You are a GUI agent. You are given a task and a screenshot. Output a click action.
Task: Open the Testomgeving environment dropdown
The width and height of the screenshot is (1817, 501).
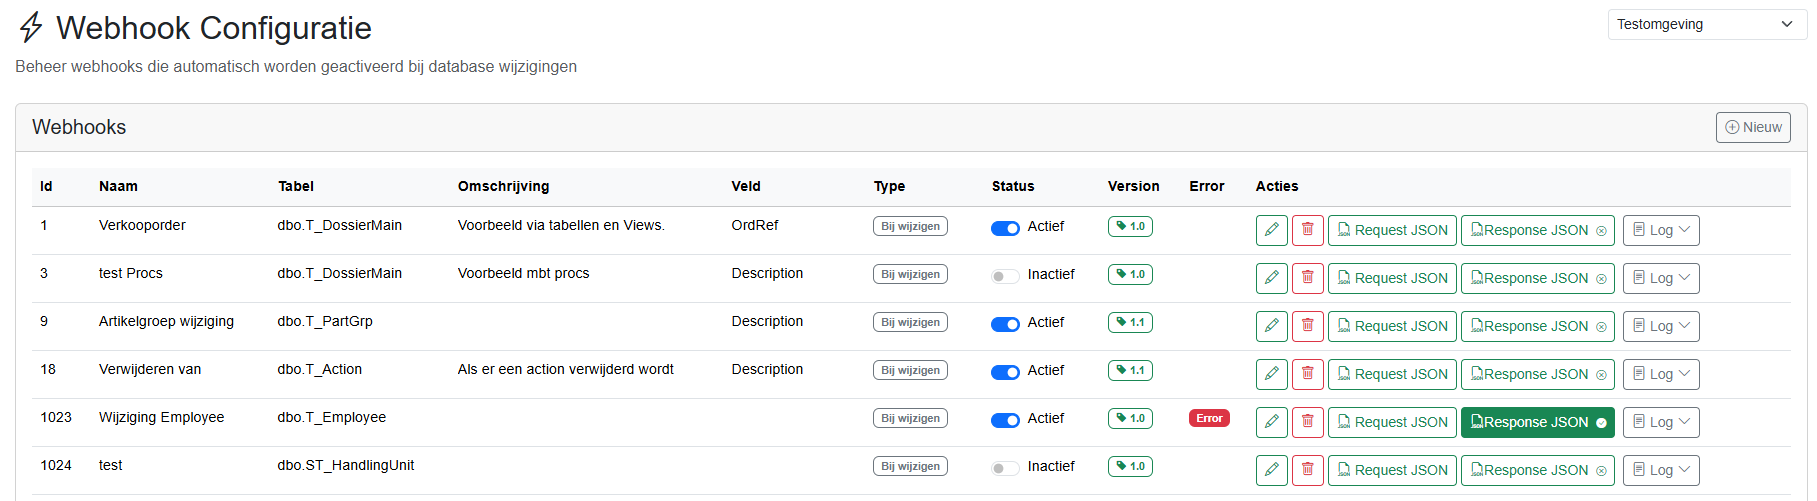[1706, 24]
